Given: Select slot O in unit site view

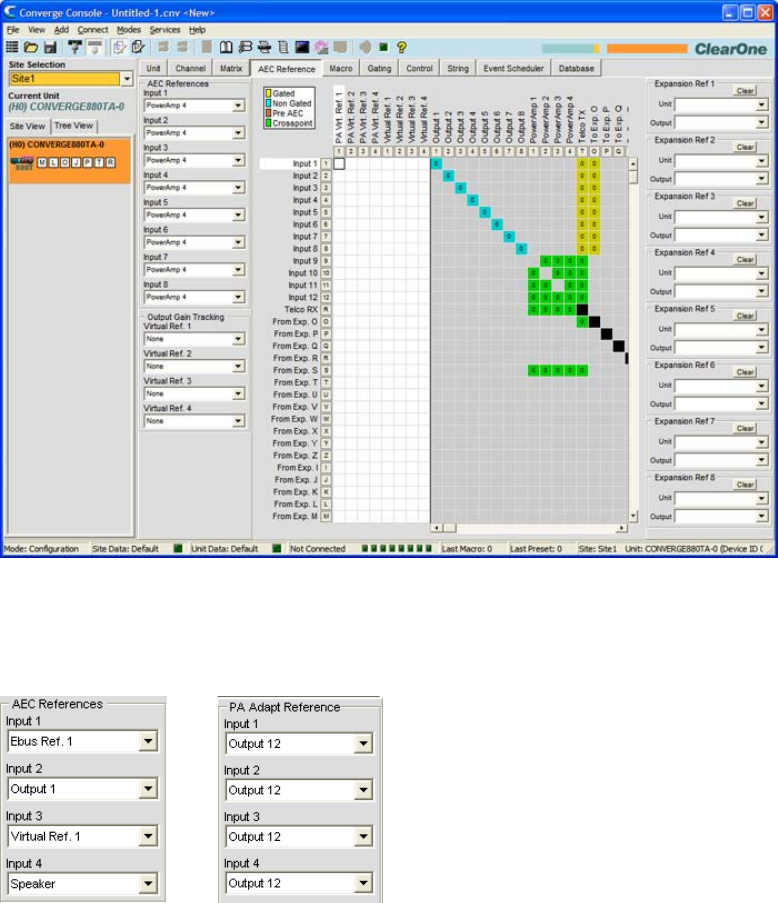Looking at the screenshot, I should click(x=64, y=163).
